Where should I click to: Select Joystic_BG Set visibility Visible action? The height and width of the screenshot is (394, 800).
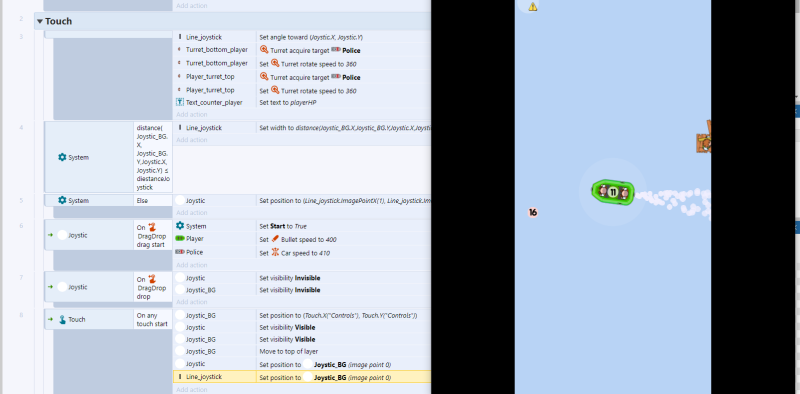(x=287, y=339)
